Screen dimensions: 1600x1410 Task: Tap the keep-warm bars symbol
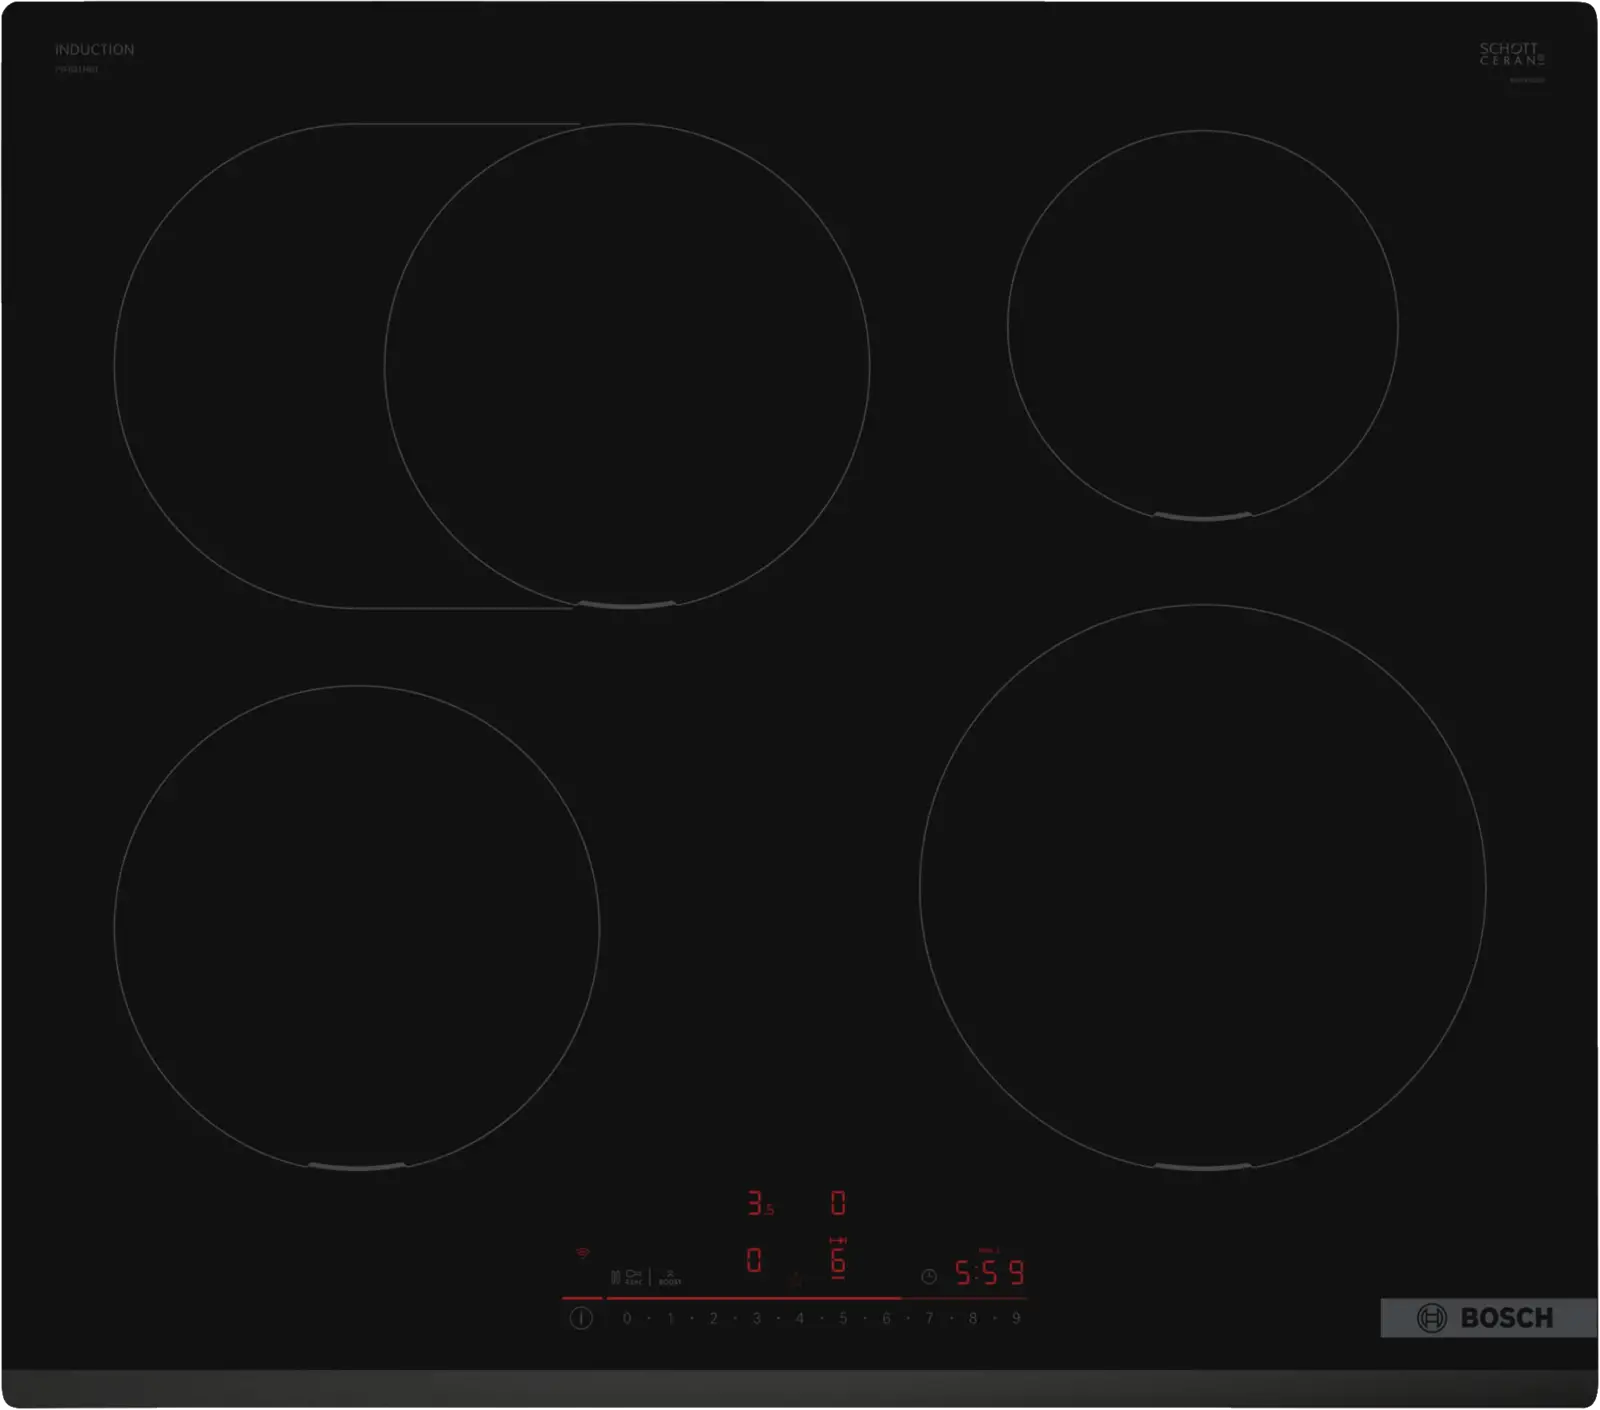coord(615,1277)
